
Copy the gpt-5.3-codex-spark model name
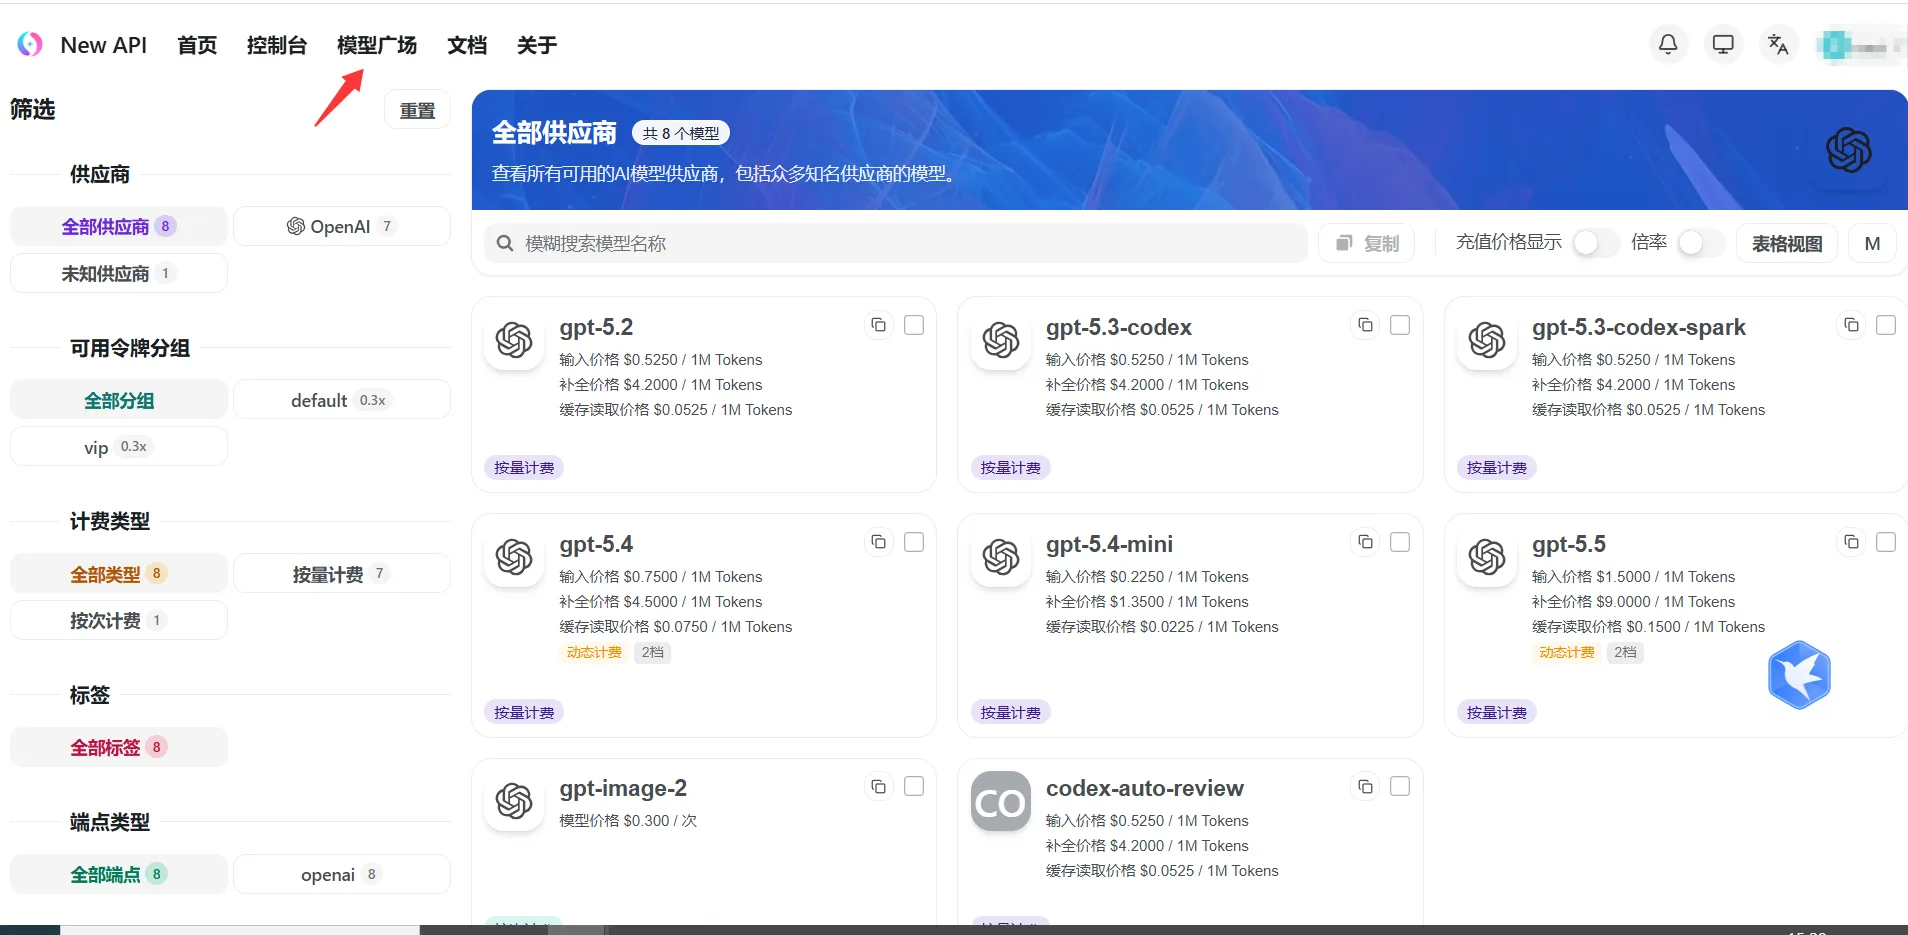point(1851,325)
